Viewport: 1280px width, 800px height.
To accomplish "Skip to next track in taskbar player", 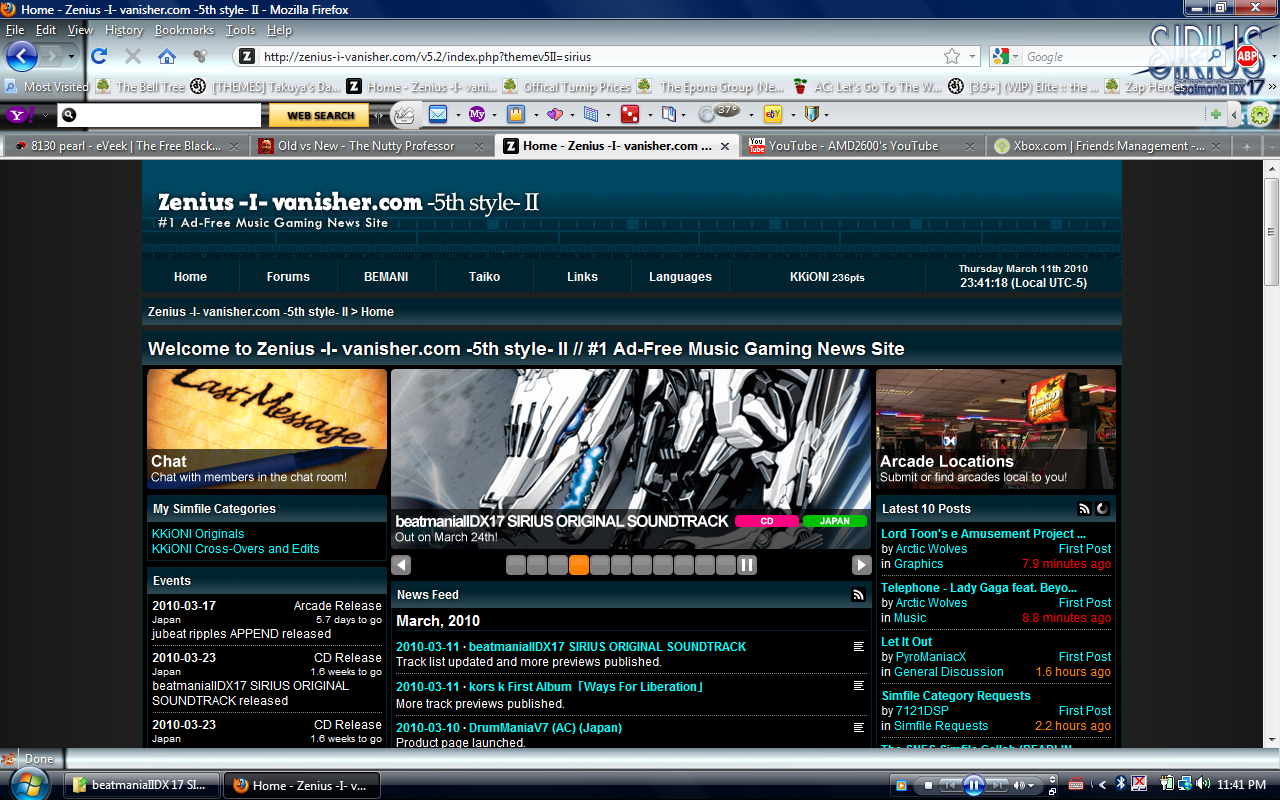I will pos(998,785).
